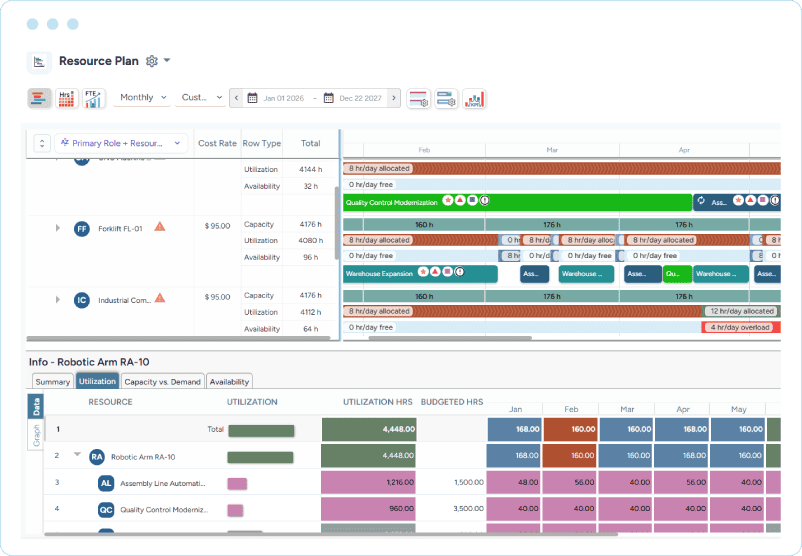This screenshot has width=802, height=556.
Task: Click the pink Quality Control utilization bar
Action: click(235, 510)
